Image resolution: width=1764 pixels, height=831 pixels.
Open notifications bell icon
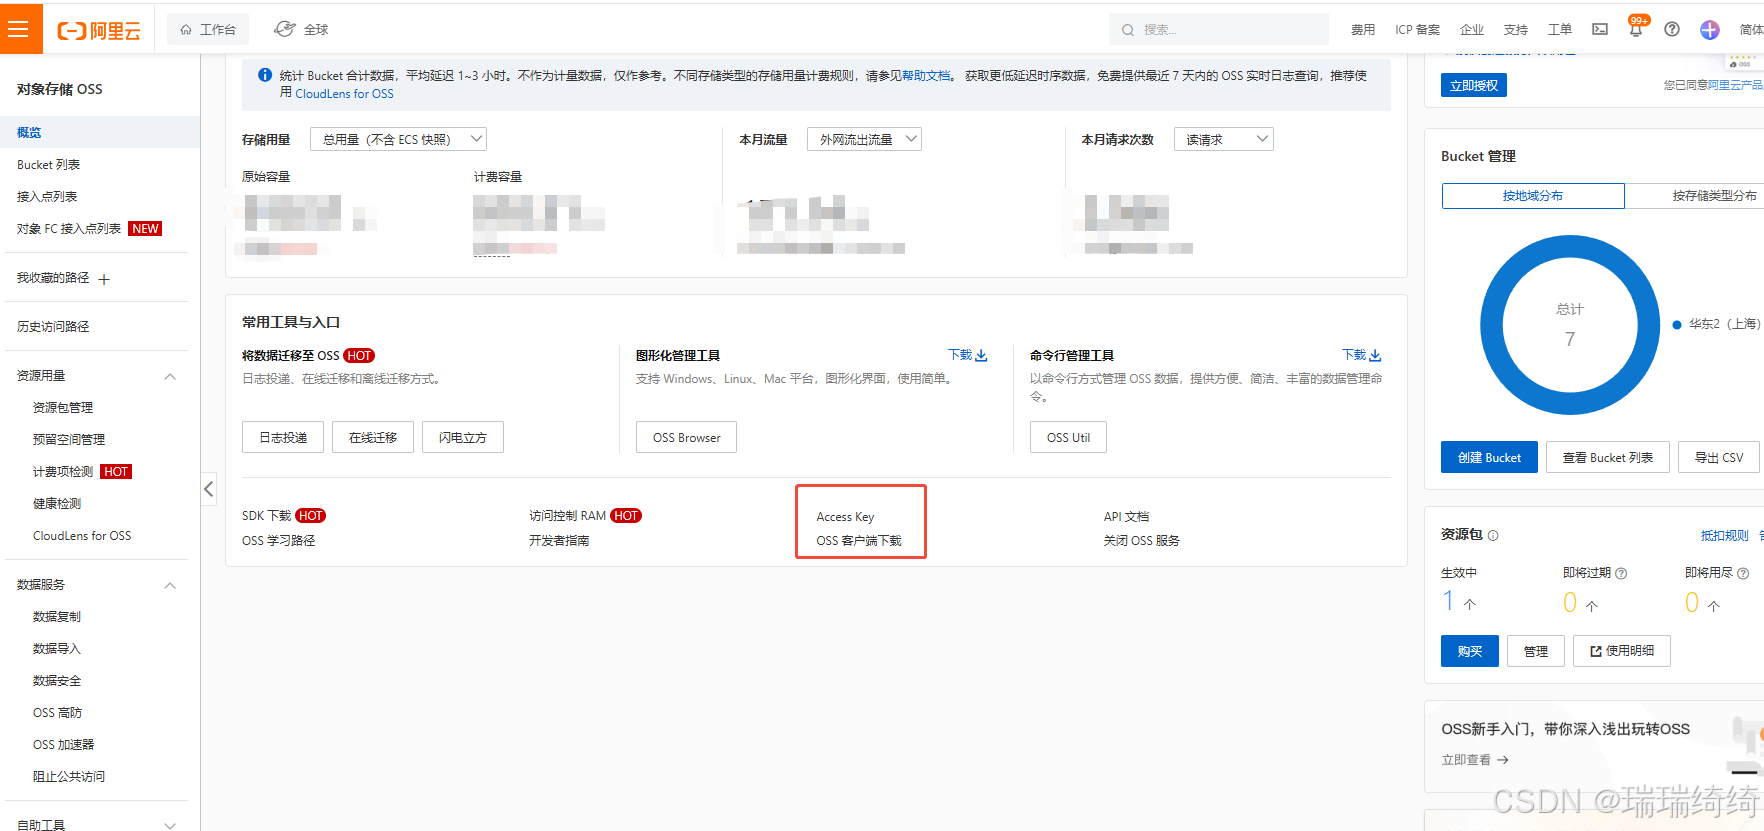click(x=1636, y=30)
